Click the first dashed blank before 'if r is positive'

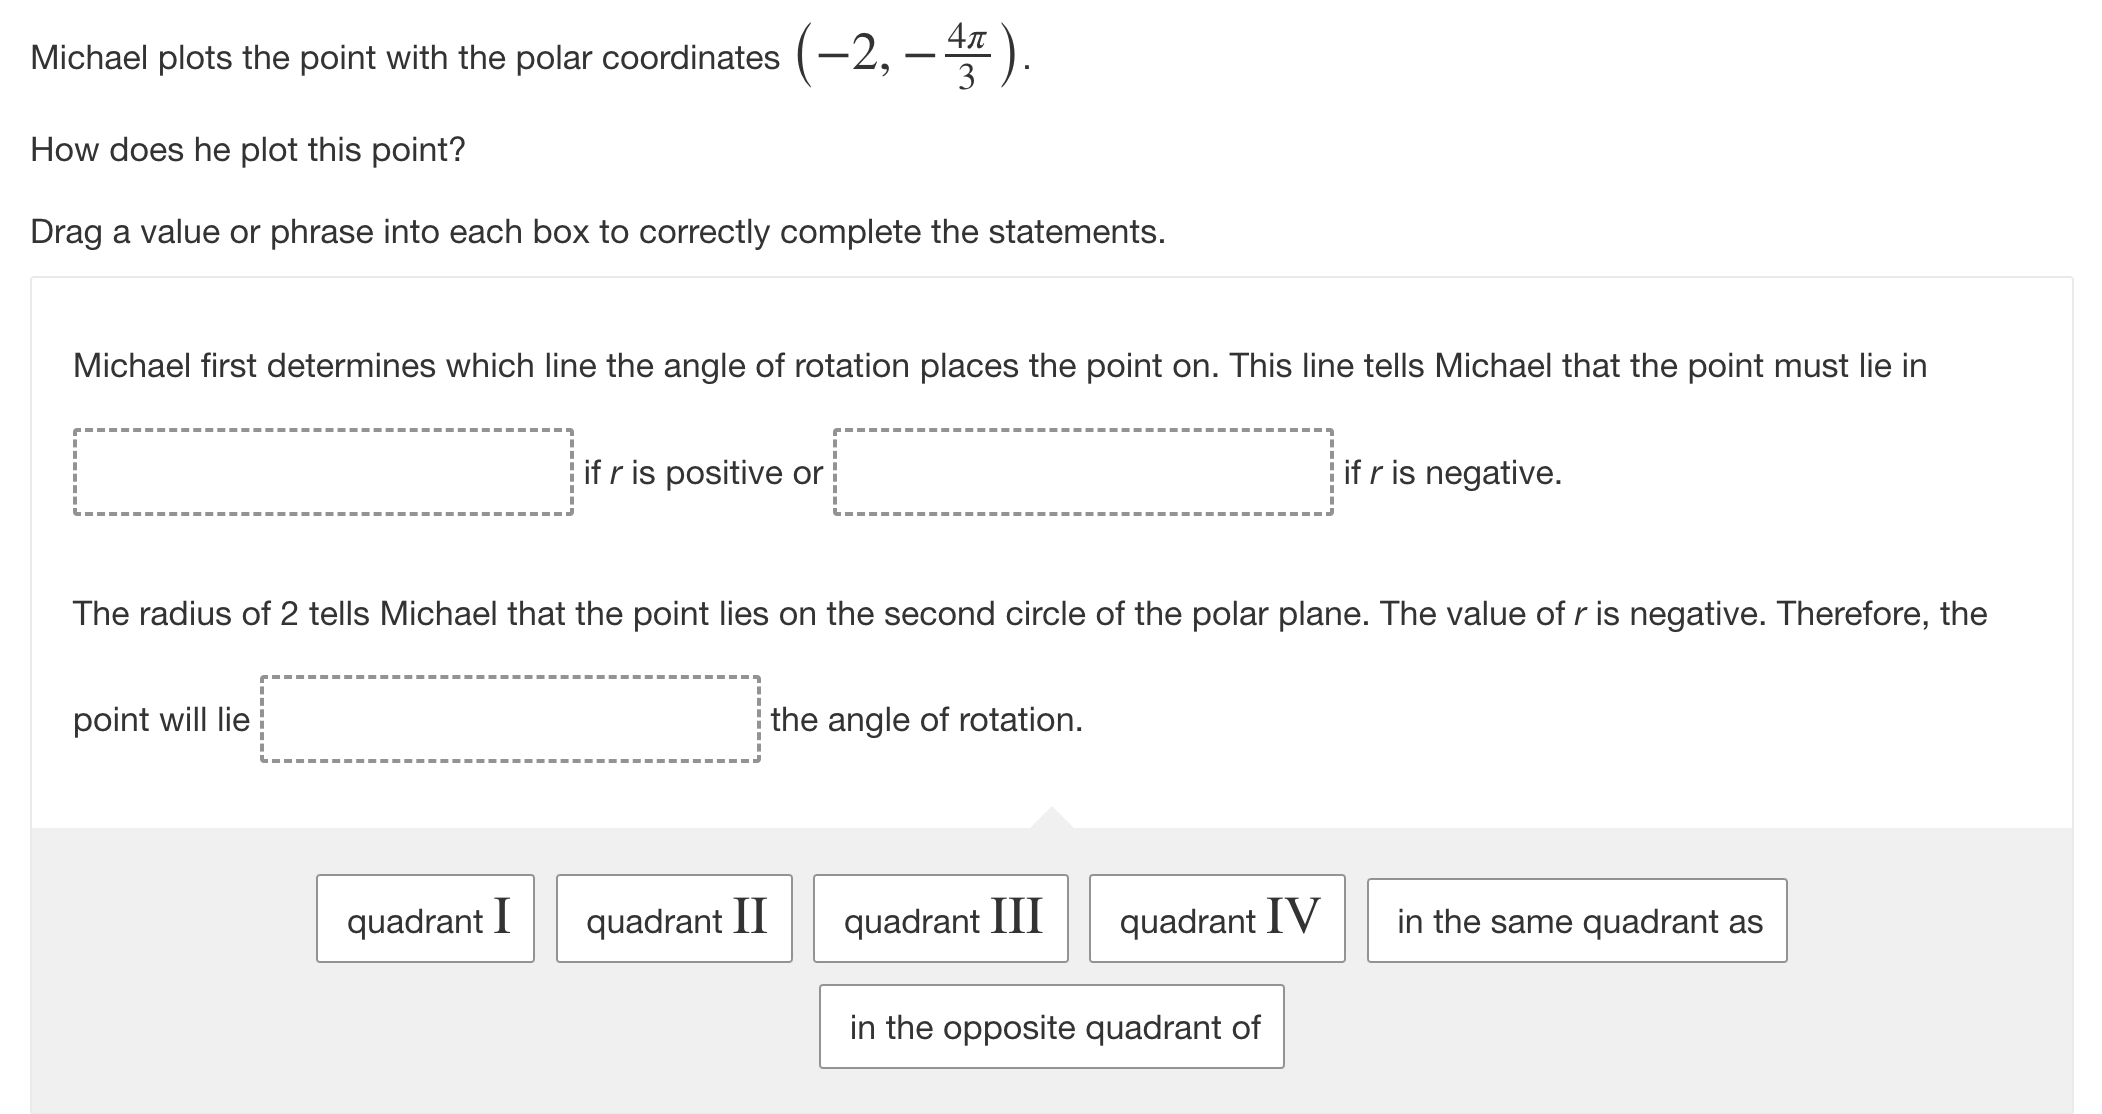point(324,472)
